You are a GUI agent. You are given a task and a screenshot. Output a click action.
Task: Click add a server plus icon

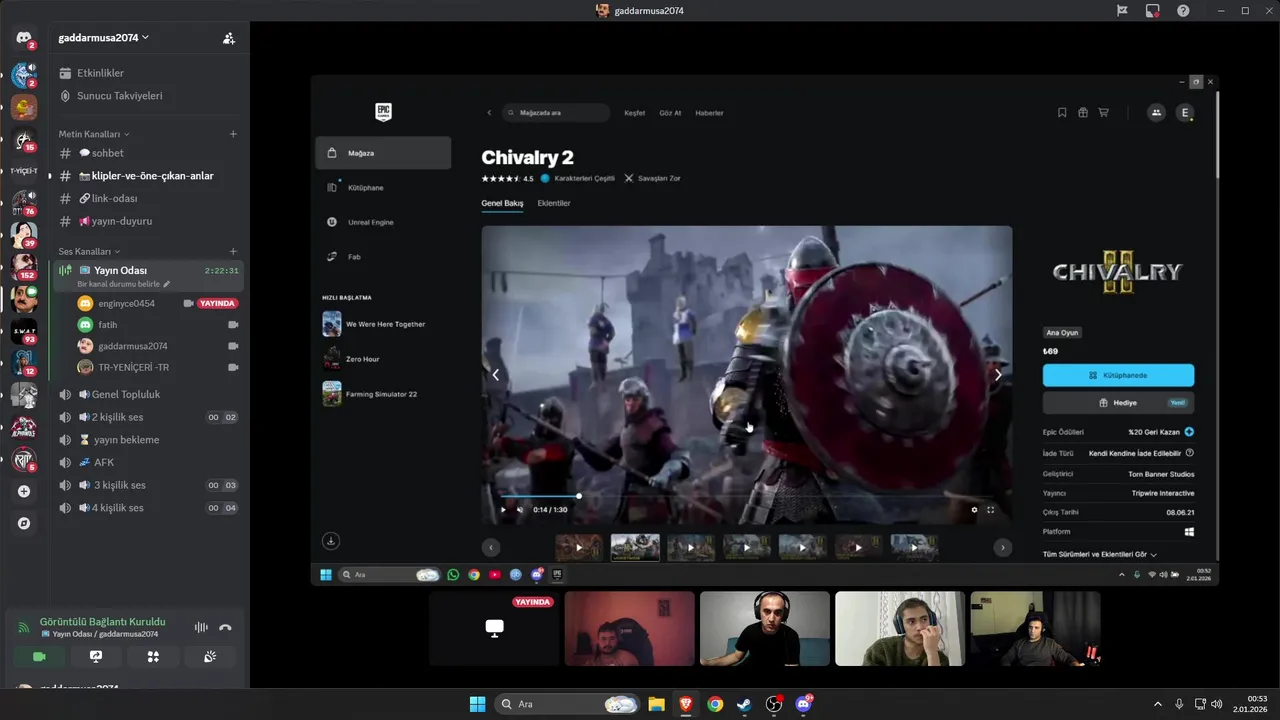(x=24, y=491)
